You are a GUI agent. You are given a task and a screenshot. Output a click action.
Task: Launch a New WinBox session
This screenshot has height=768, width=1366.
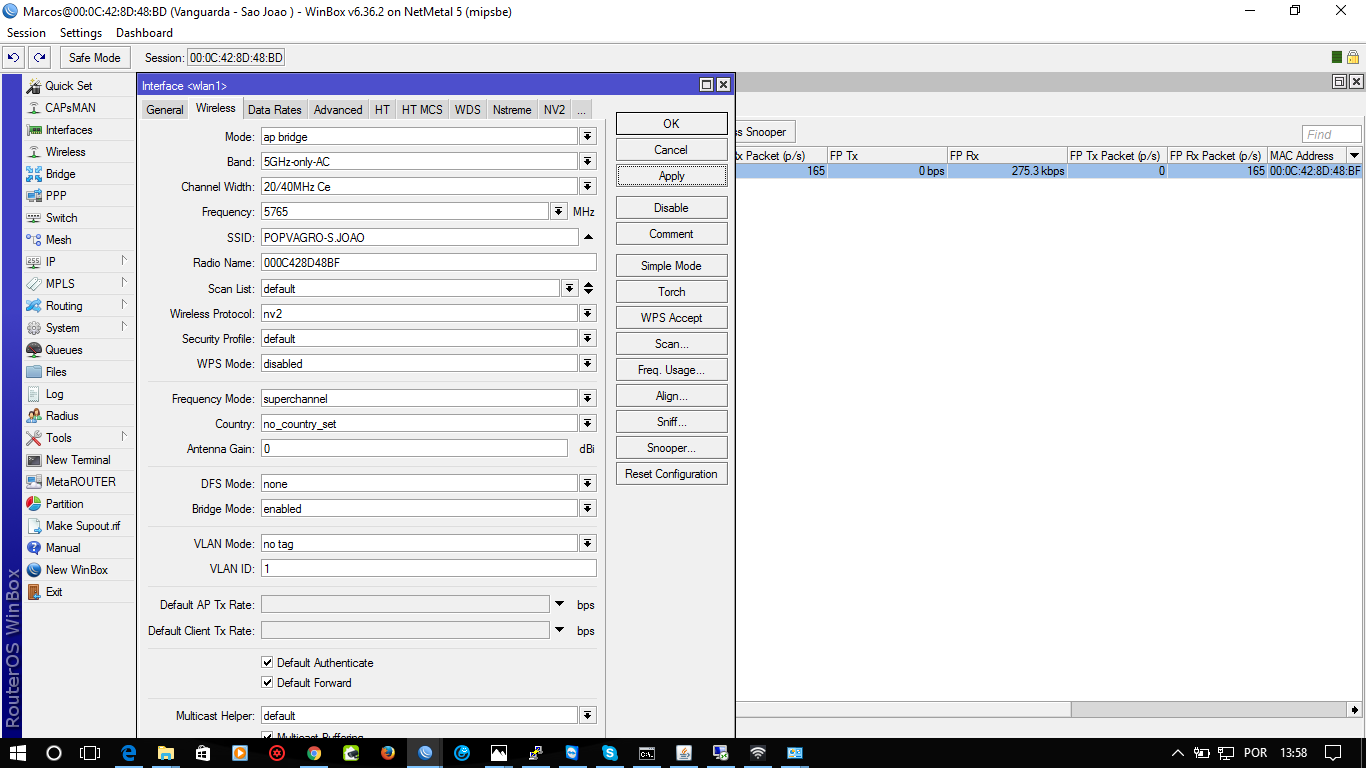coord(76,570)
